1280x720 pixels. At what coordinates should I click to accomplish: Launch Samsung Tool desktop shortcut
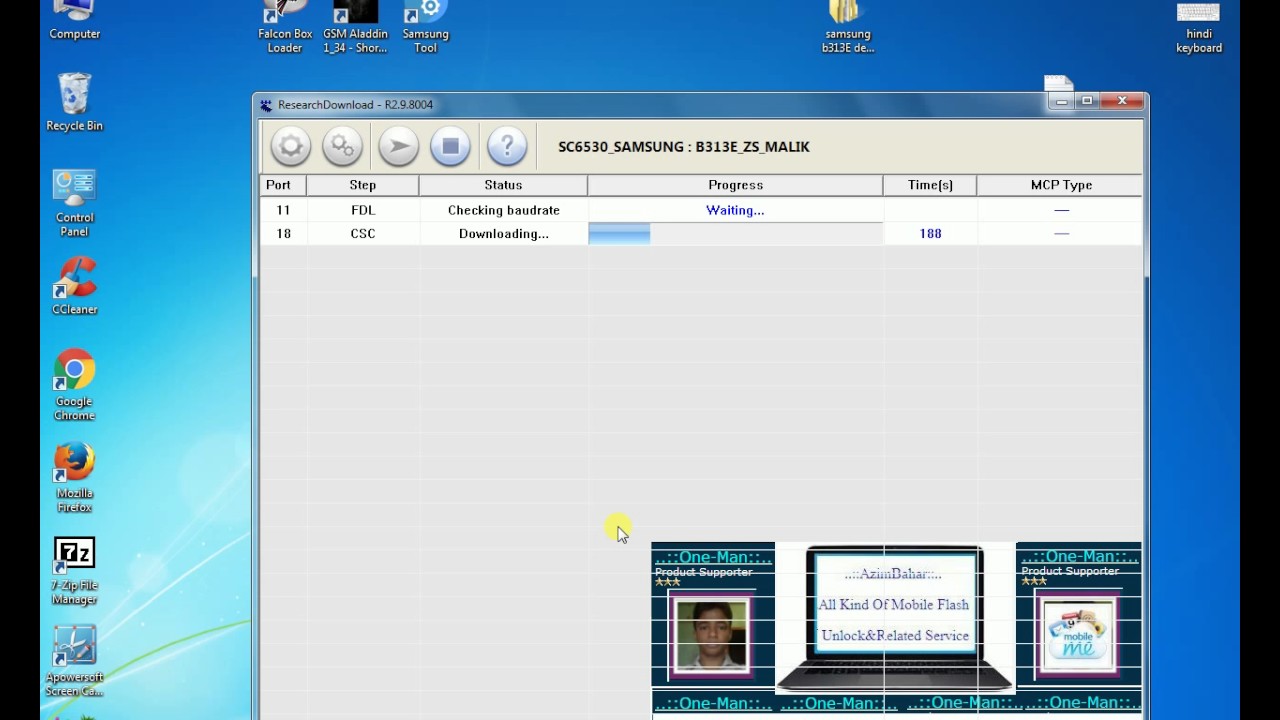(x=426, y=27)
